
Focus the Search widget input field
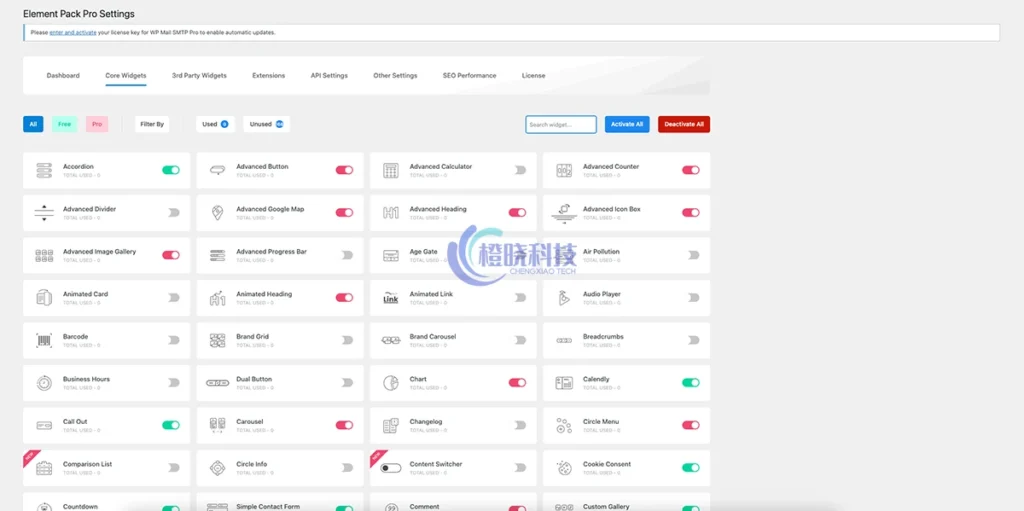tap(560, 124)
